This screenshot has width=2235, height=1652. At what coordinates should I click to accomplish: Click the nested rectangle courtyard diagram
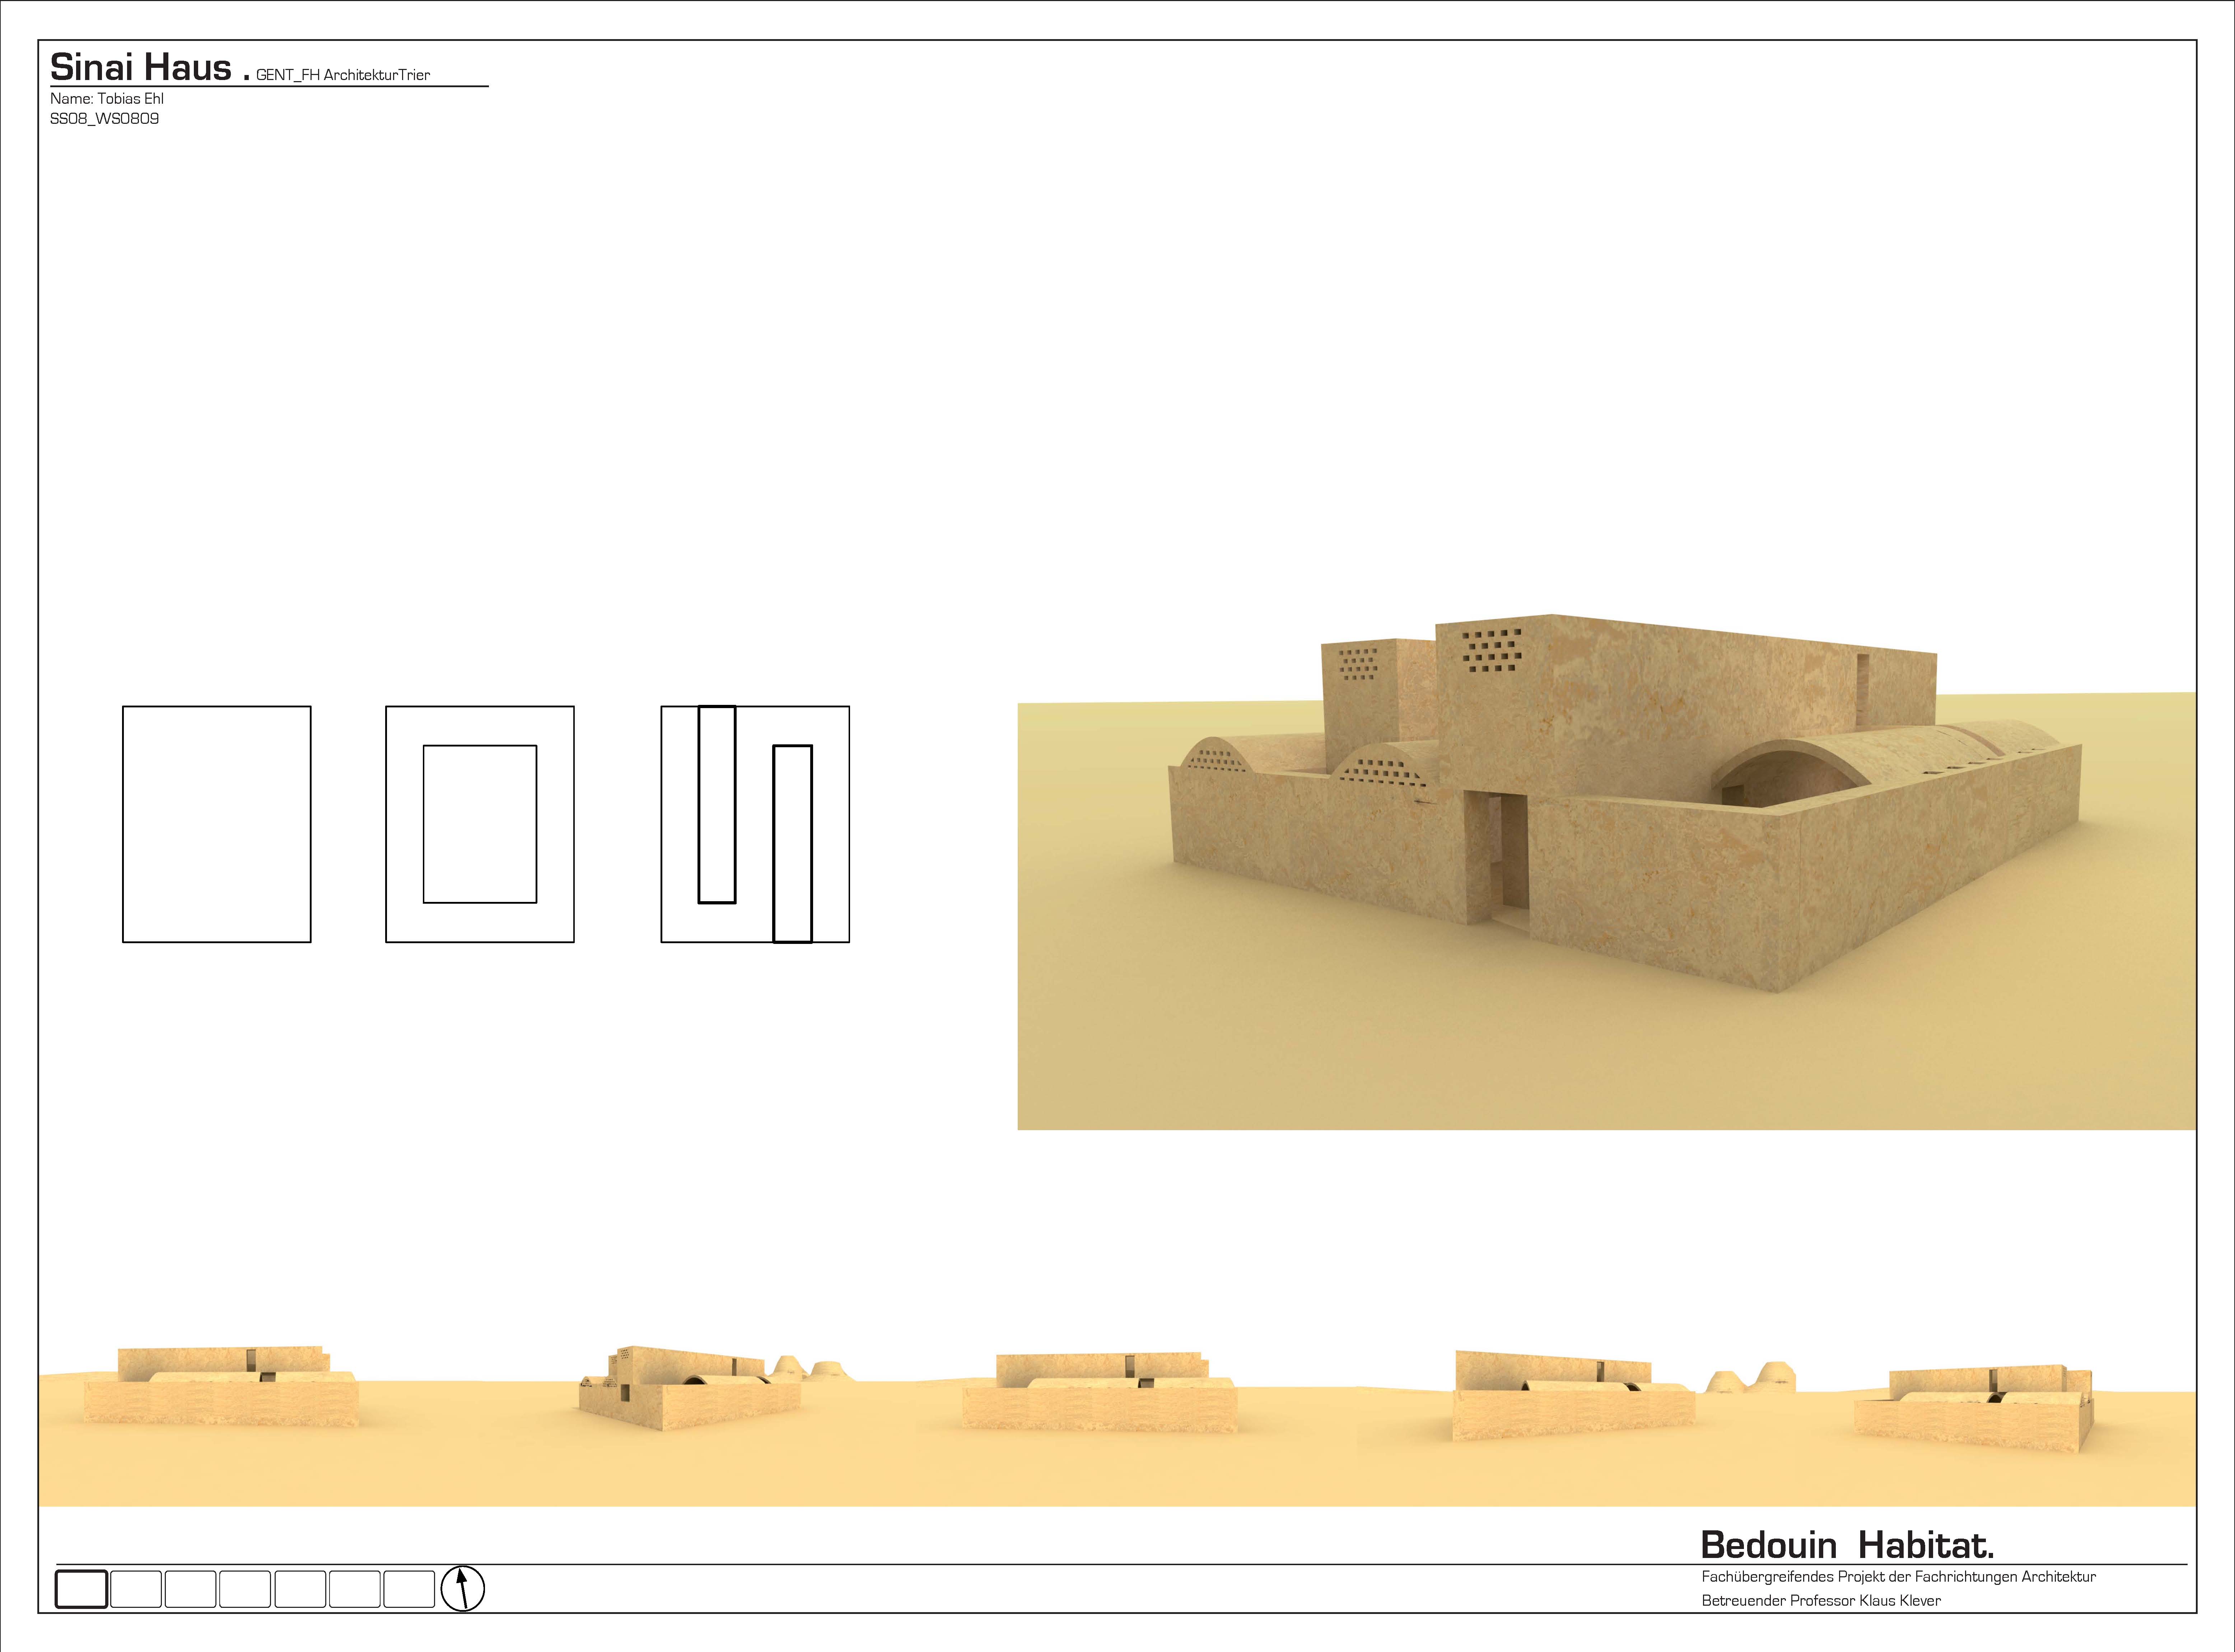coord(480,824)
